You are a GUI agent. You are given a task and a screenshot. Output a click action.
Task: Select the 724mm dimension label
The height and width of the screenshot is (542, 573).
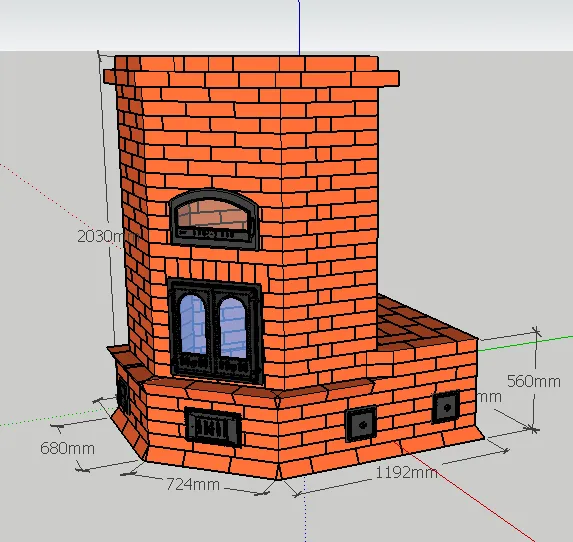click(193, 485)
